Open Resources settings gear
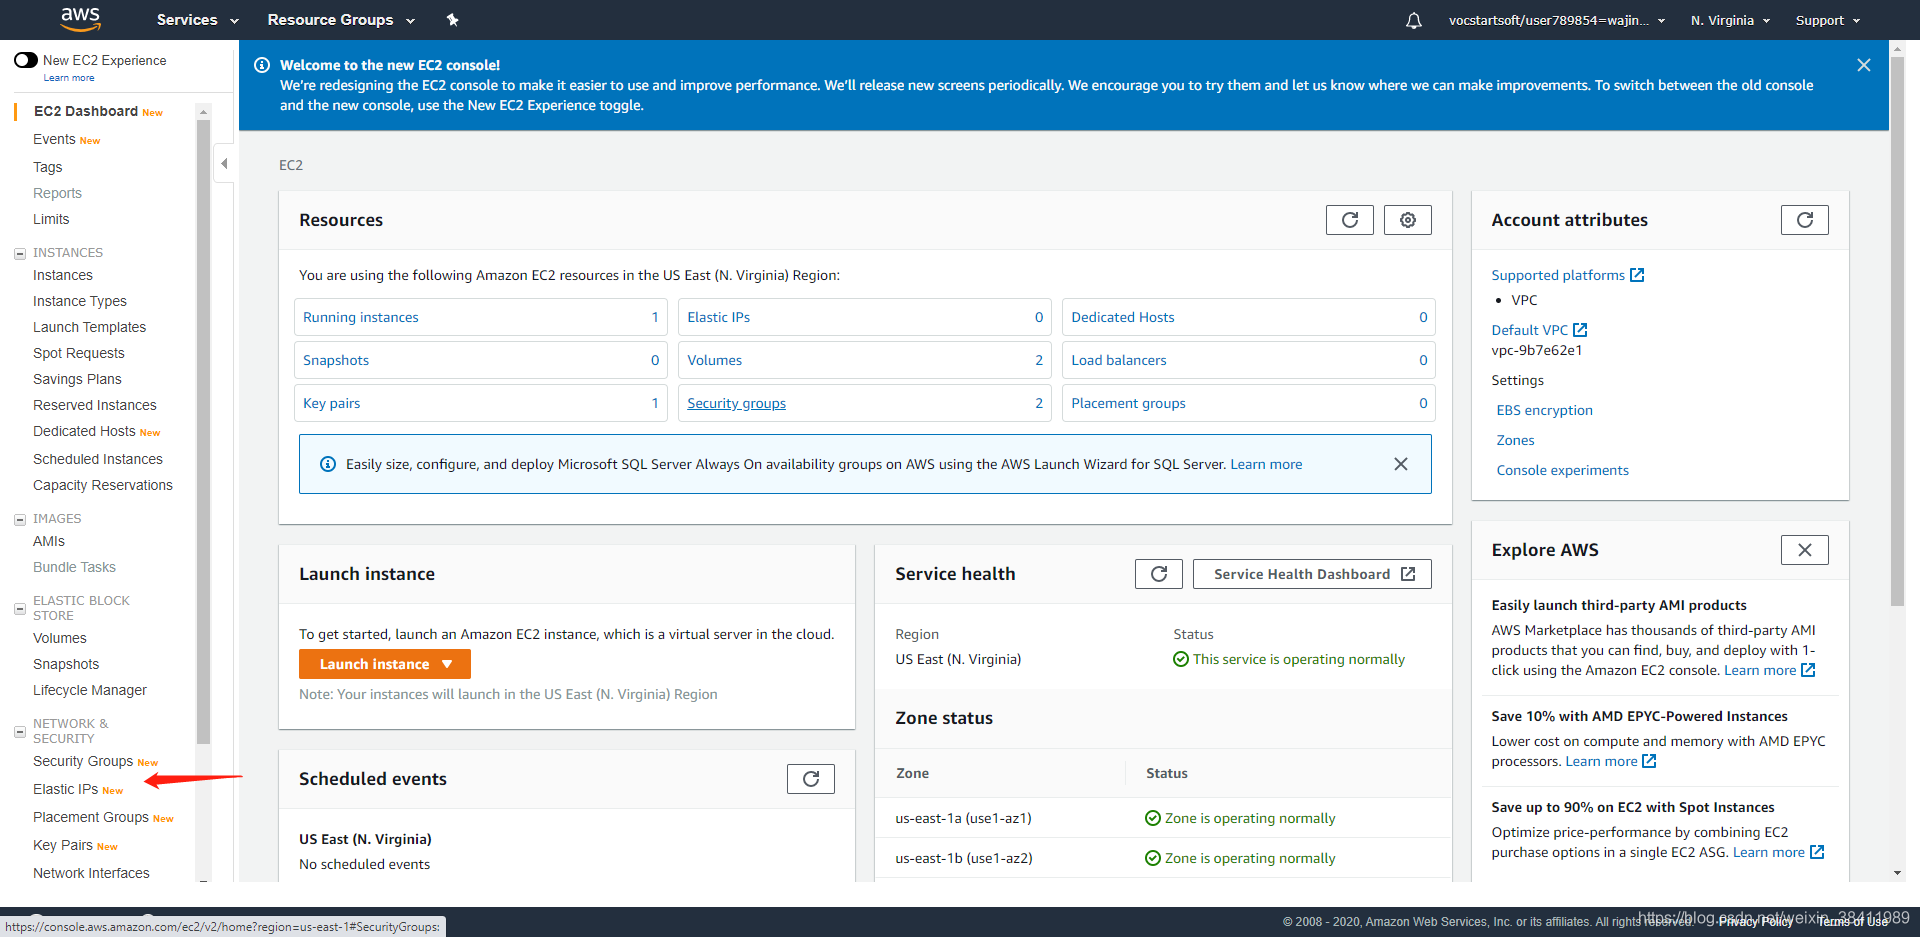 coord(1407,220)
